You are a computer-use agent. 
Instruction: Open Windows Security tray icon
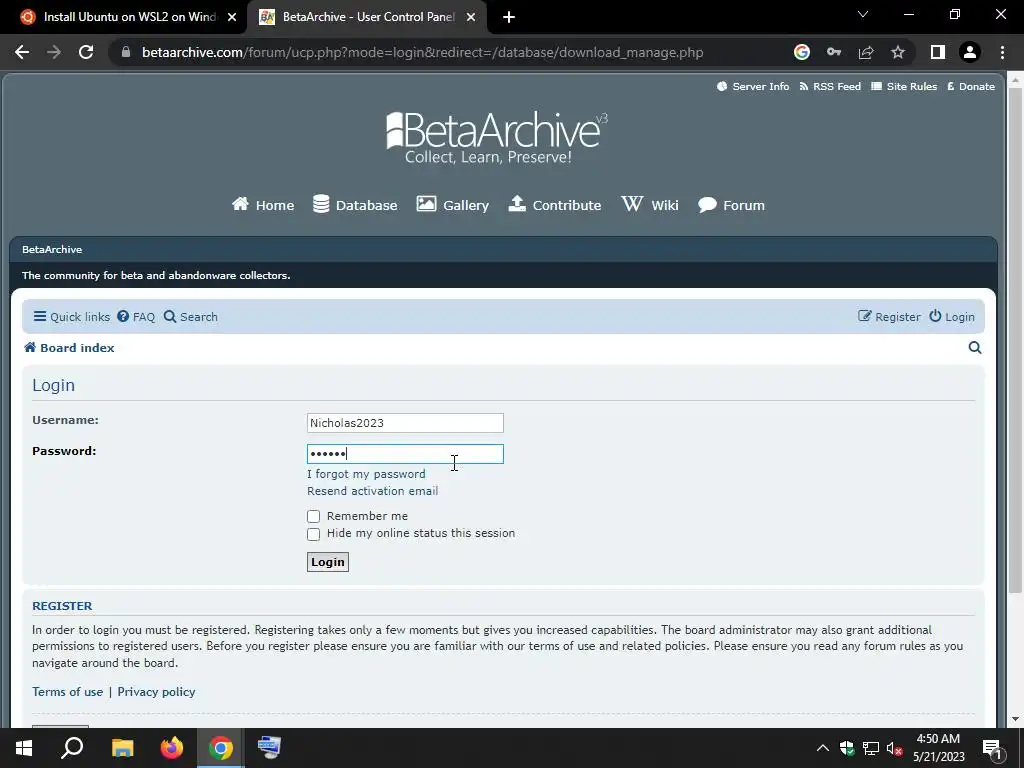[x=847, y=748]
